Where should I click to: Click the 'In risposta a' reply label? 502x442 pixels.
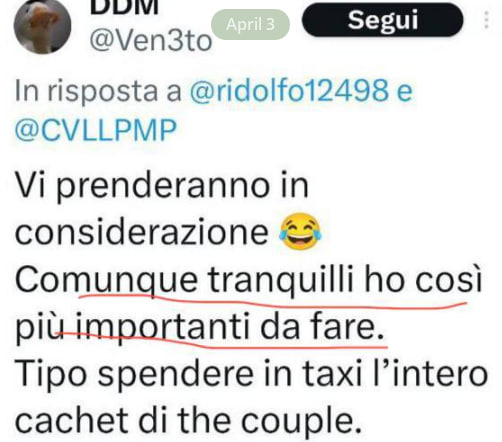point(98,91)
